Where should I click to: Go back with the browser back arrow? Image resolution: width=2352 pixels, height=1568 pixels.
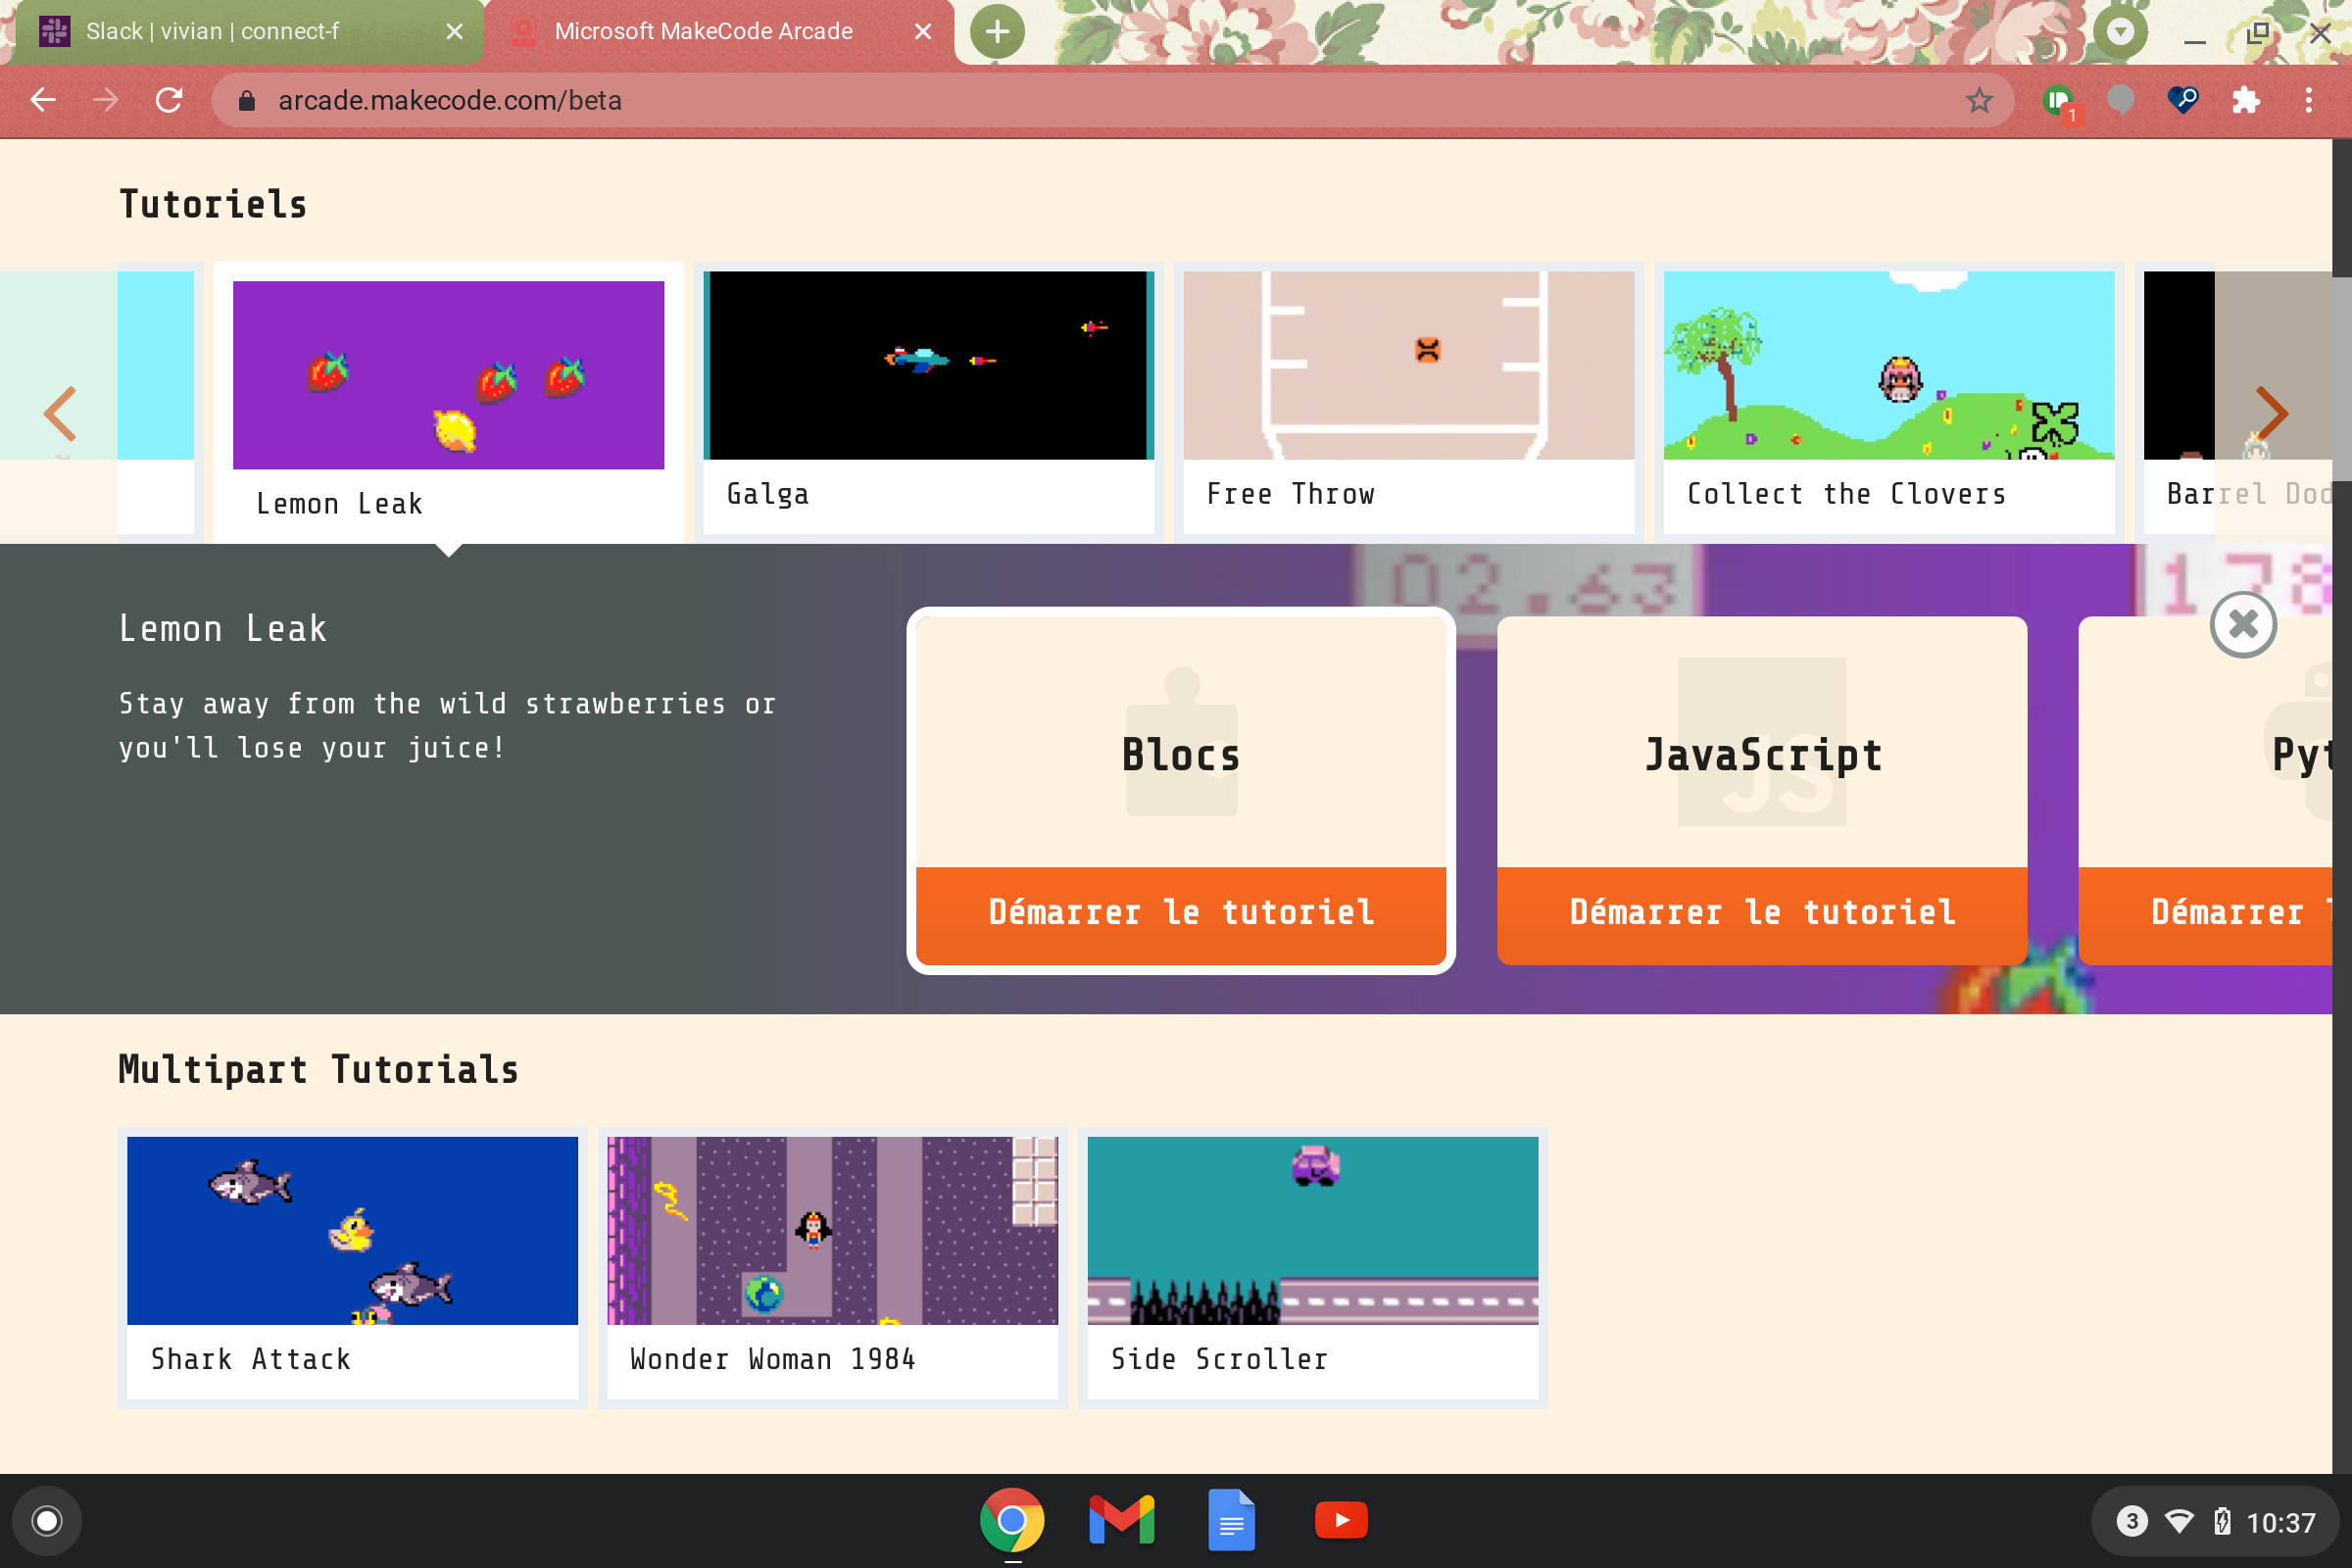coord(43,100)
